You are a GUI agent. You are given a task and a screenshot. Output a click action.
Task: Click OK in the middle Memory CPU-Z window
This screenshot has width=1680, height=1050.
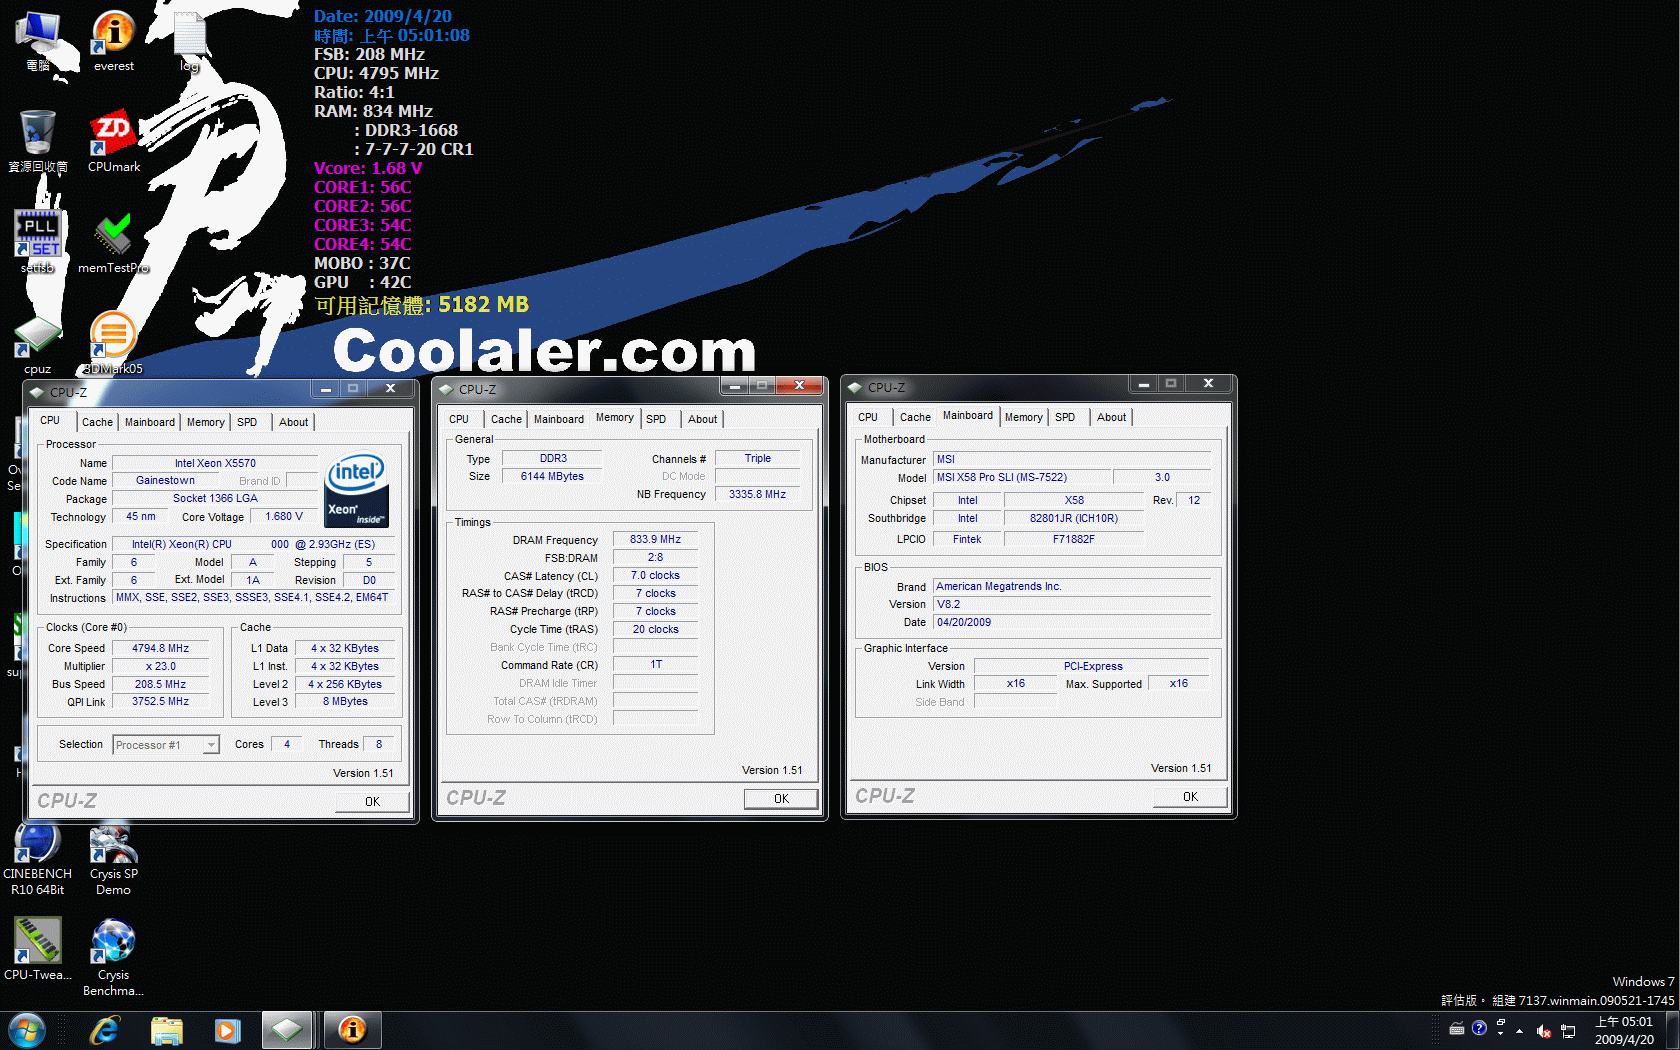pos(781,798)
